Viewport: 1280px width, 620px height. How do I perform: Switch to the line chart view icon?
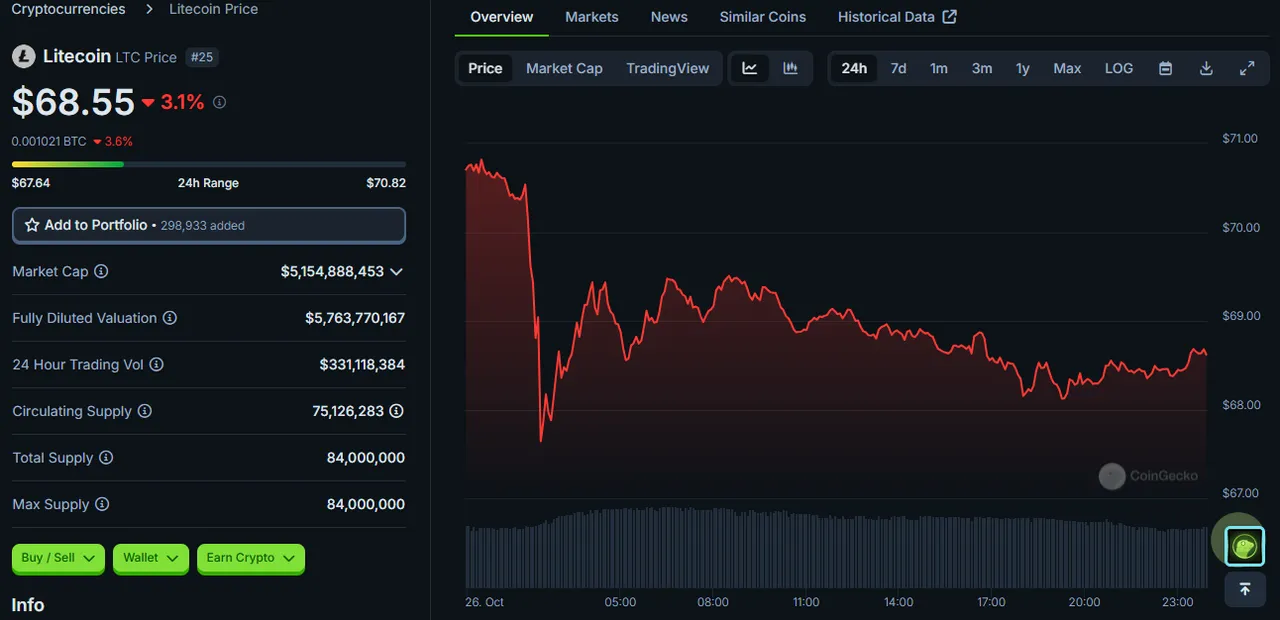[750, 68]
